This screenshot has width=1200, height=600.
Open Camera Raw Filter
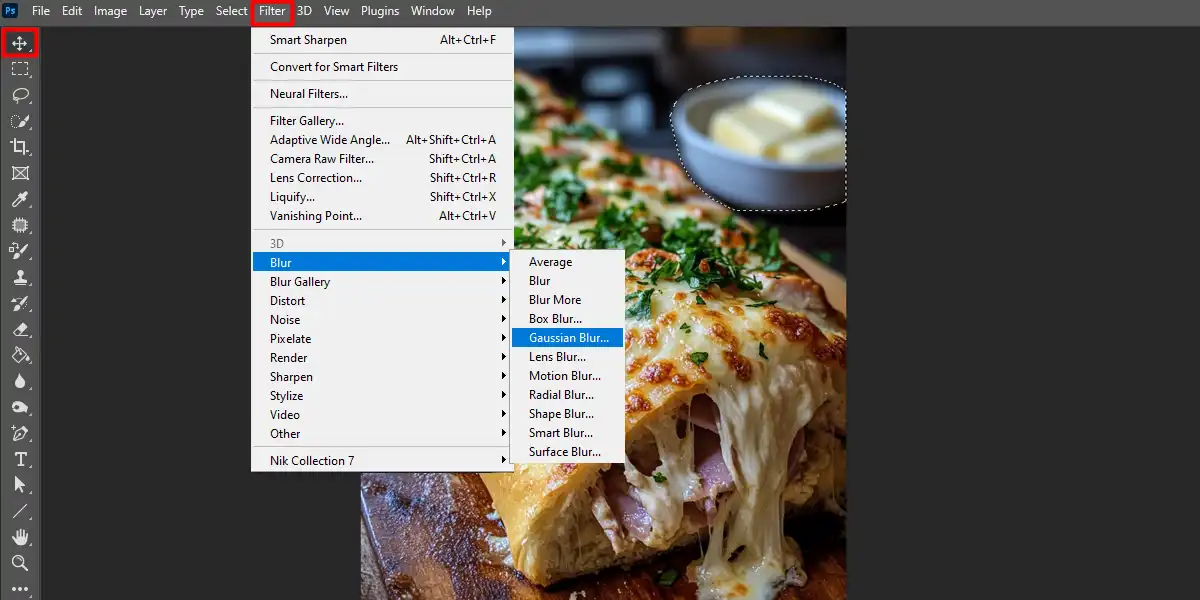(382, 159)
